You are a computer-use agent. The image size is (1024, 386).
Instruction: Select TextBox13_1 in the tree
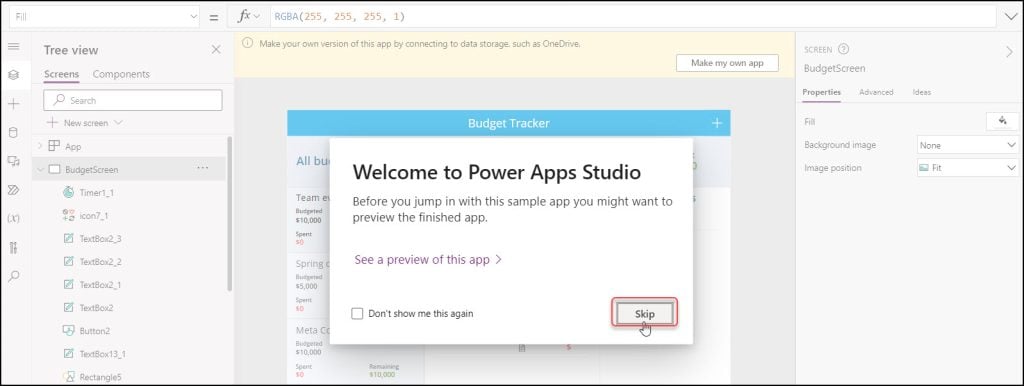point(103,354)
